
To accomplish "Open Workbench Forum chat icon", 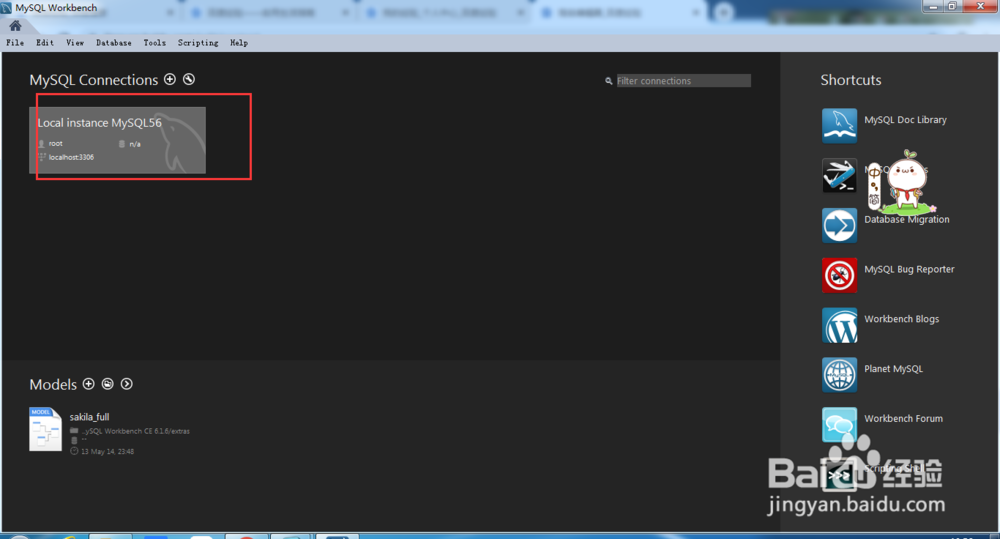I will [839, 424].
